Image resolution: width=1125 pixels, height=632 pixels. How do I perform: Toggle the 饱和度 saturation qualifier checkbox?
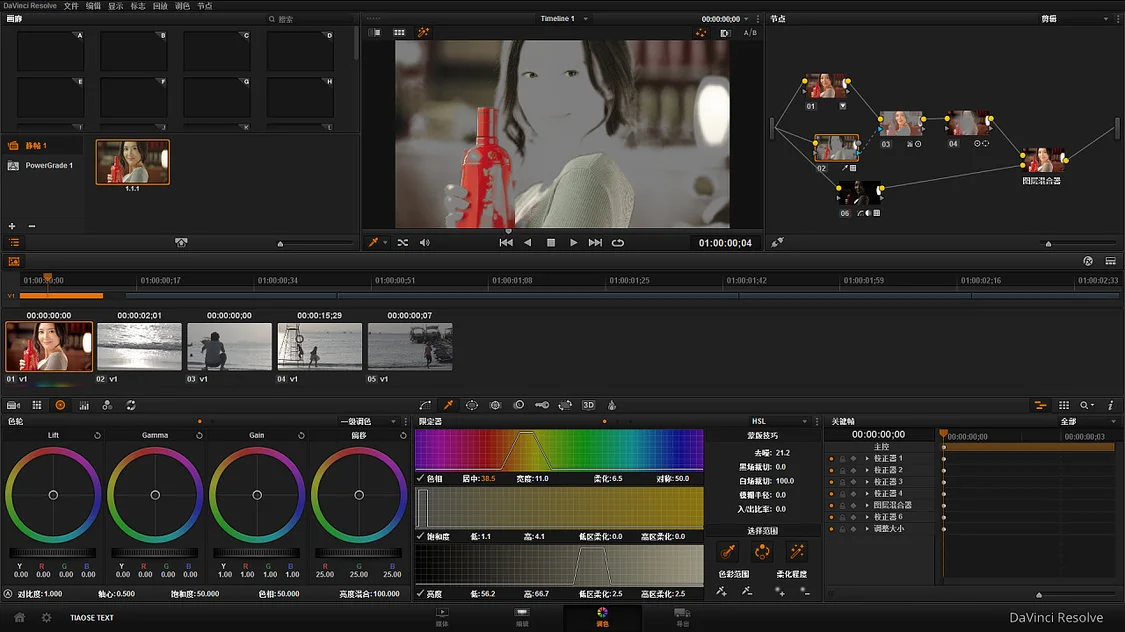(x=421, y=537)
